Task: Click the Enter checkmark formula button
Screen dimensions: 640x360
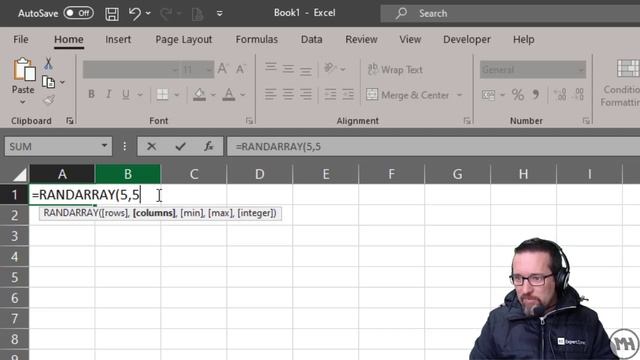Action: point(180,146)
